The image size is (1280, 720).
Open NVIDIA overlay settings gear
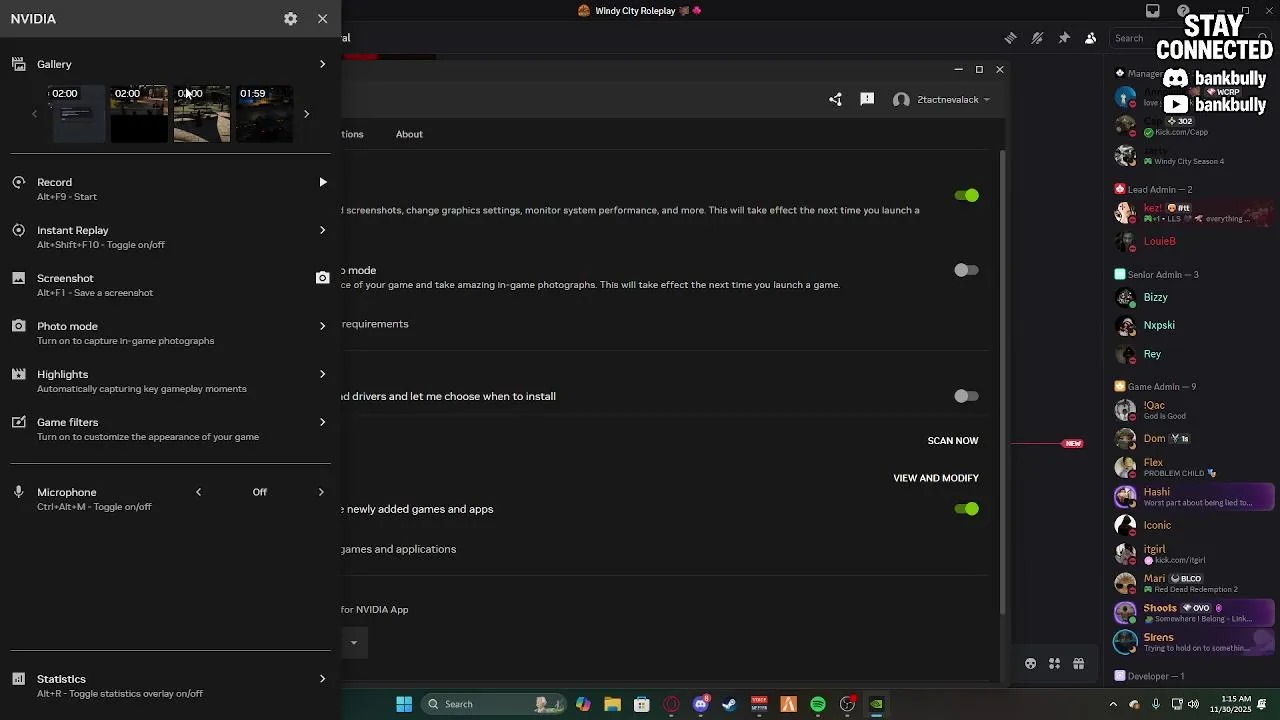290,19
